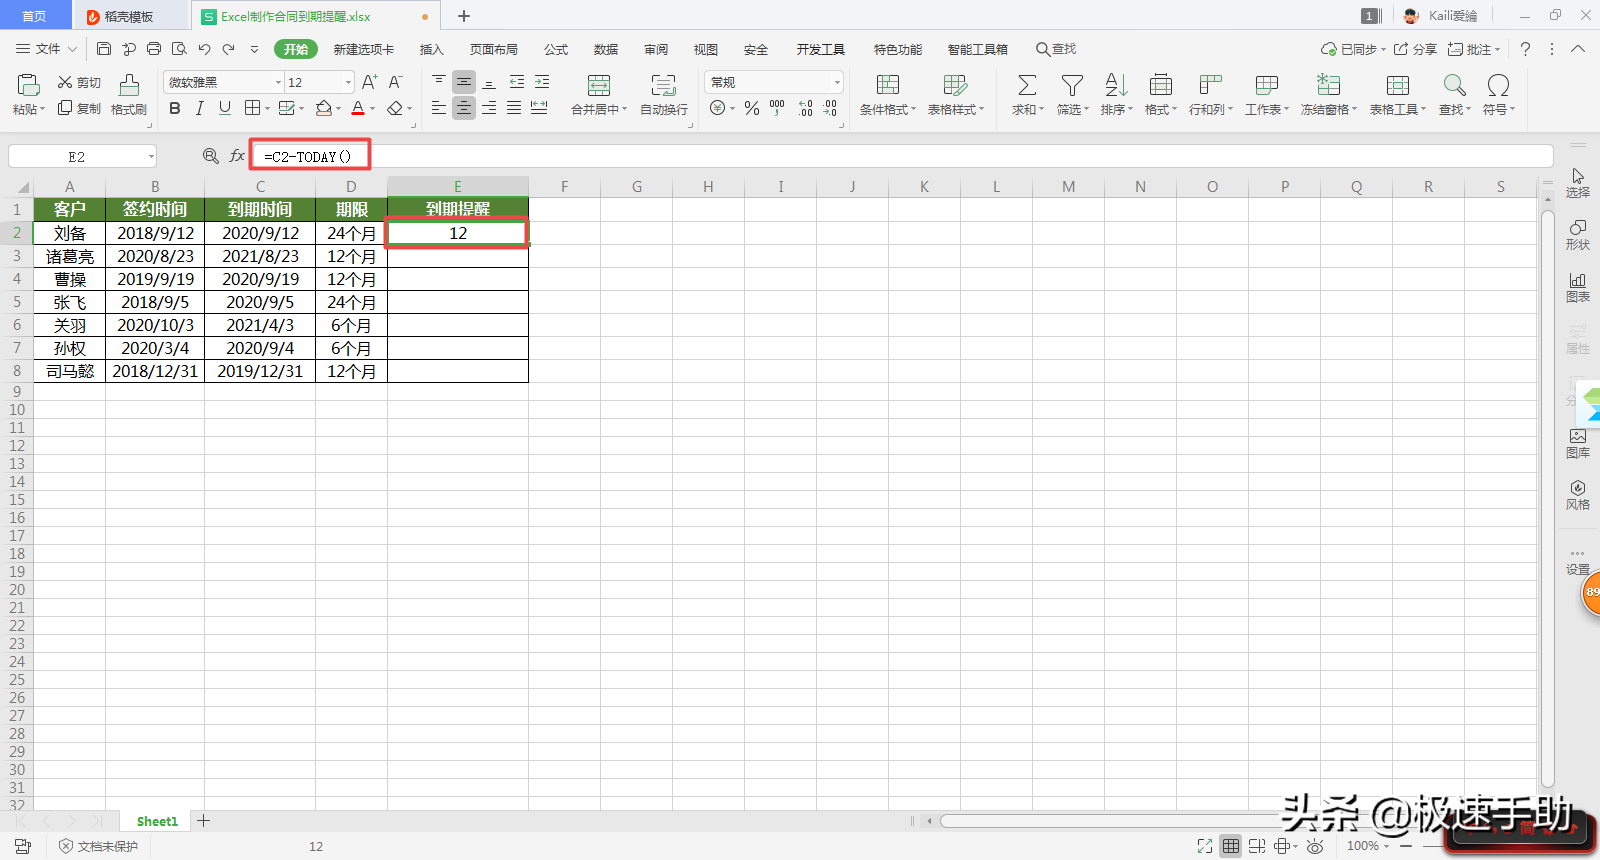The width and height of the screenshot is (1600, 860).
Task: Expand the currency format dropdown arrow
Action: [732, 108]
